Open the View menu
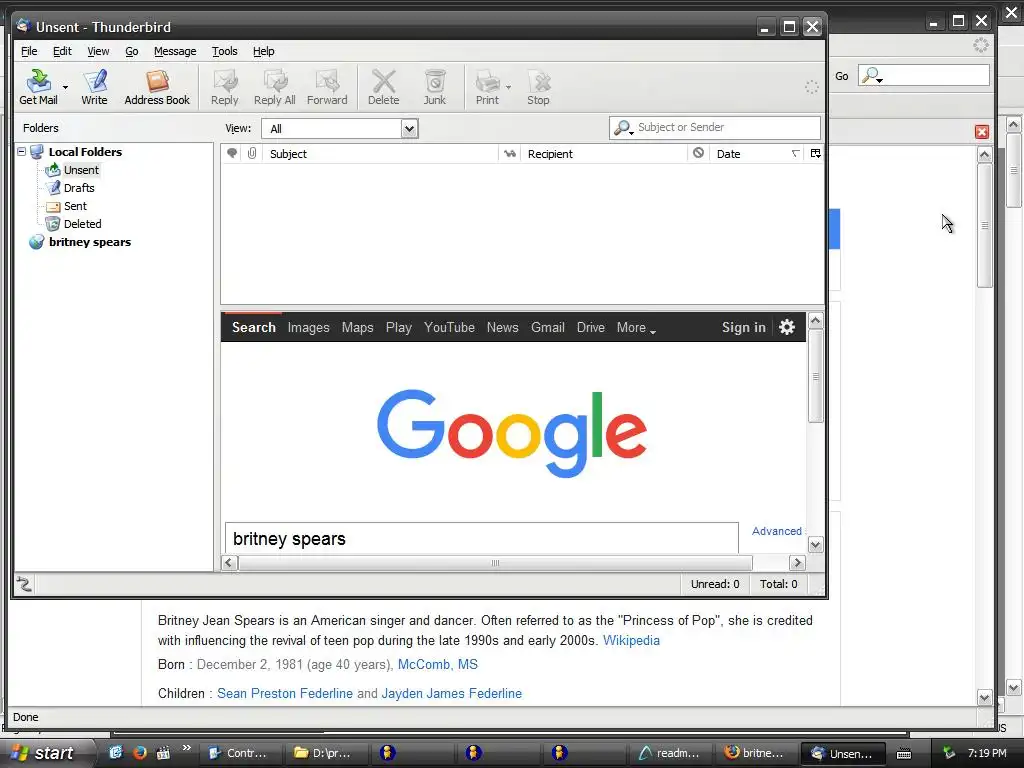Screen dimensions: 1024x768 (98, 51)
